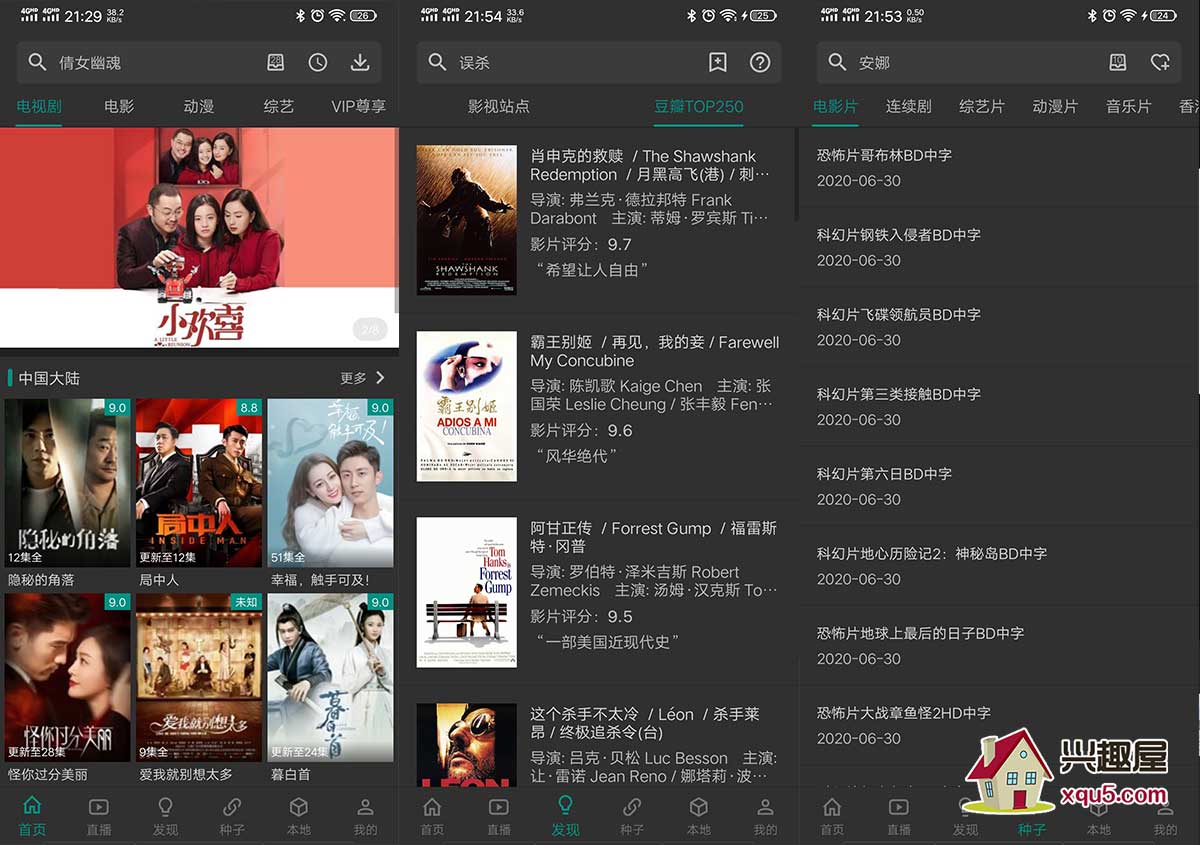Viewport: 1200px width, 845px height.
Task: Tap the magnifier icon before 误杀
Action: tap(437, 62)
